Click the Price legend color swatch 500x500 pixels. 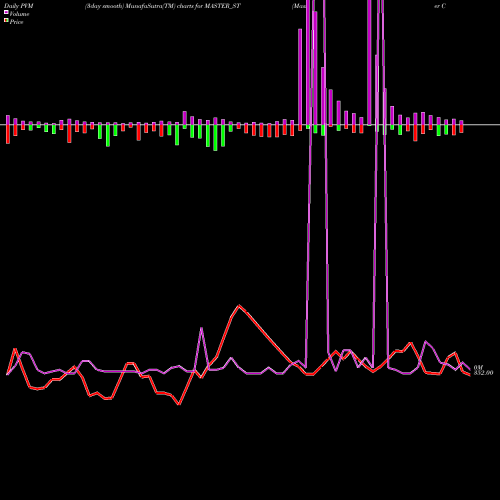[x=6, y=20]
